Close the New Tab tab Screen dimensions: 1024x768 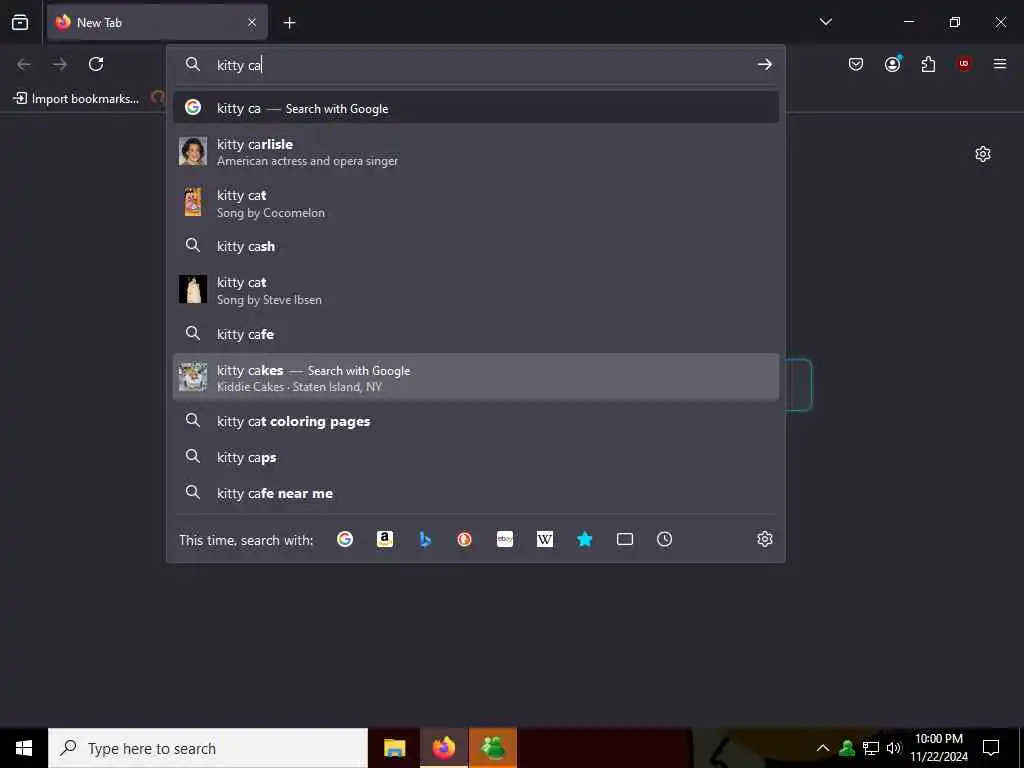pos(252,23)
